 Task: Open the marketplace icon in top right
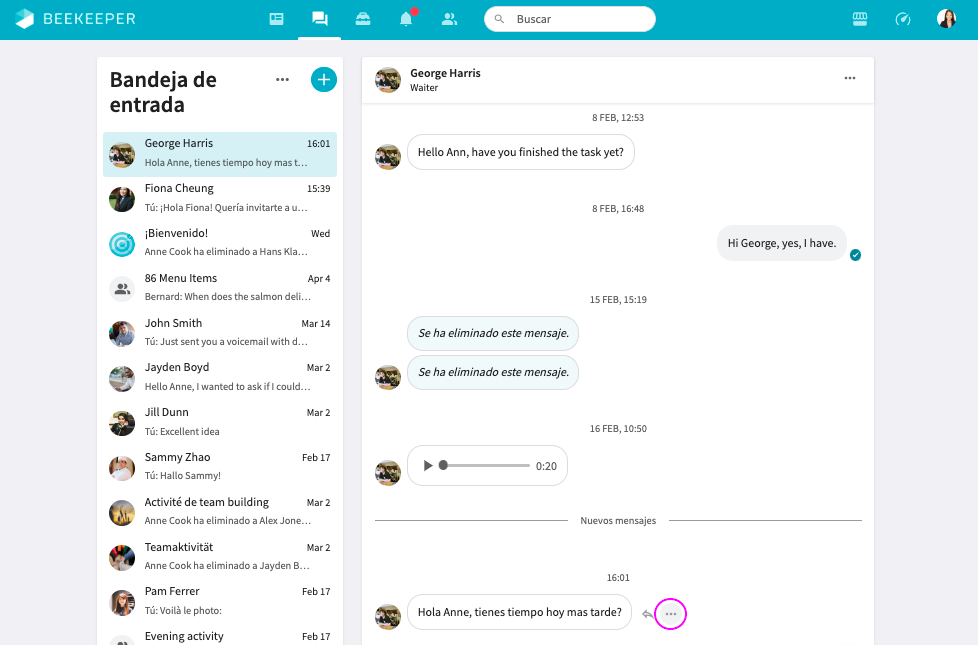(859, 19)
